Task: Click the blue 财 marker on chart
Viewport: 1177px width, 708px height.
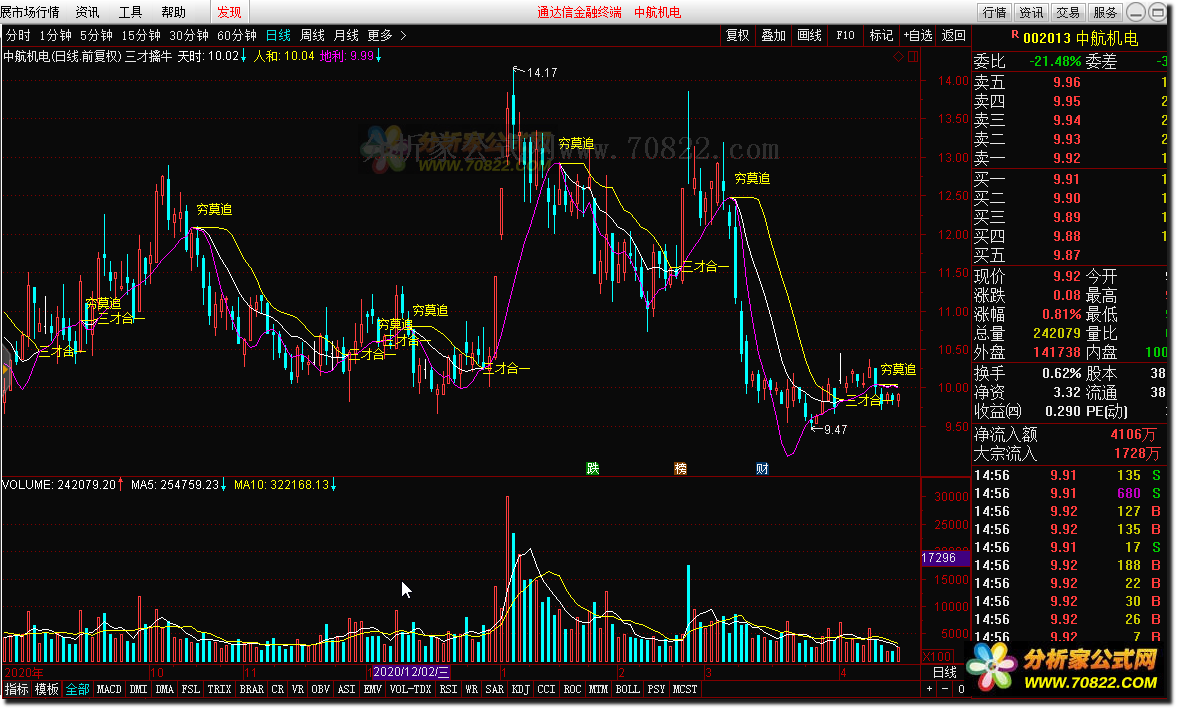Action: tap(762, 468)
